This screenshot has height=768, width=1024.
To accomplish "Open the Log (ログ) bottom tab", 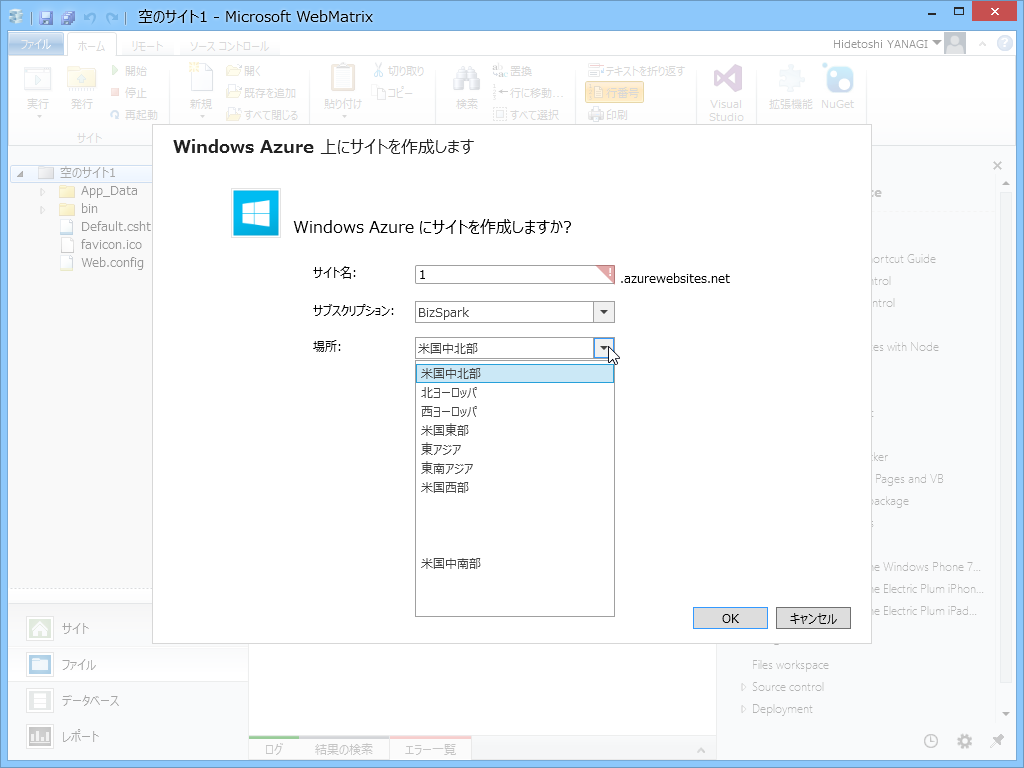I will point(274,749).
